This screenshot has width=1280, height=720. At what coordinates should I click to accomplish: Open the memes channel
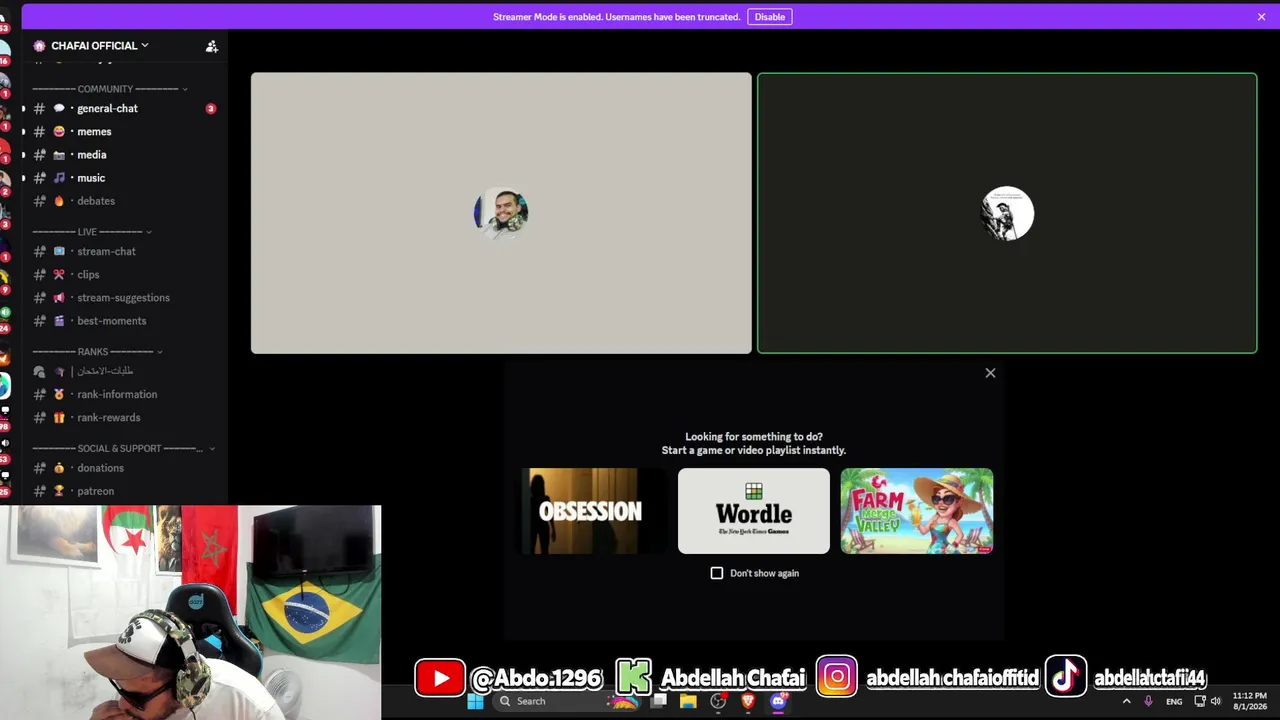(125, 131)
